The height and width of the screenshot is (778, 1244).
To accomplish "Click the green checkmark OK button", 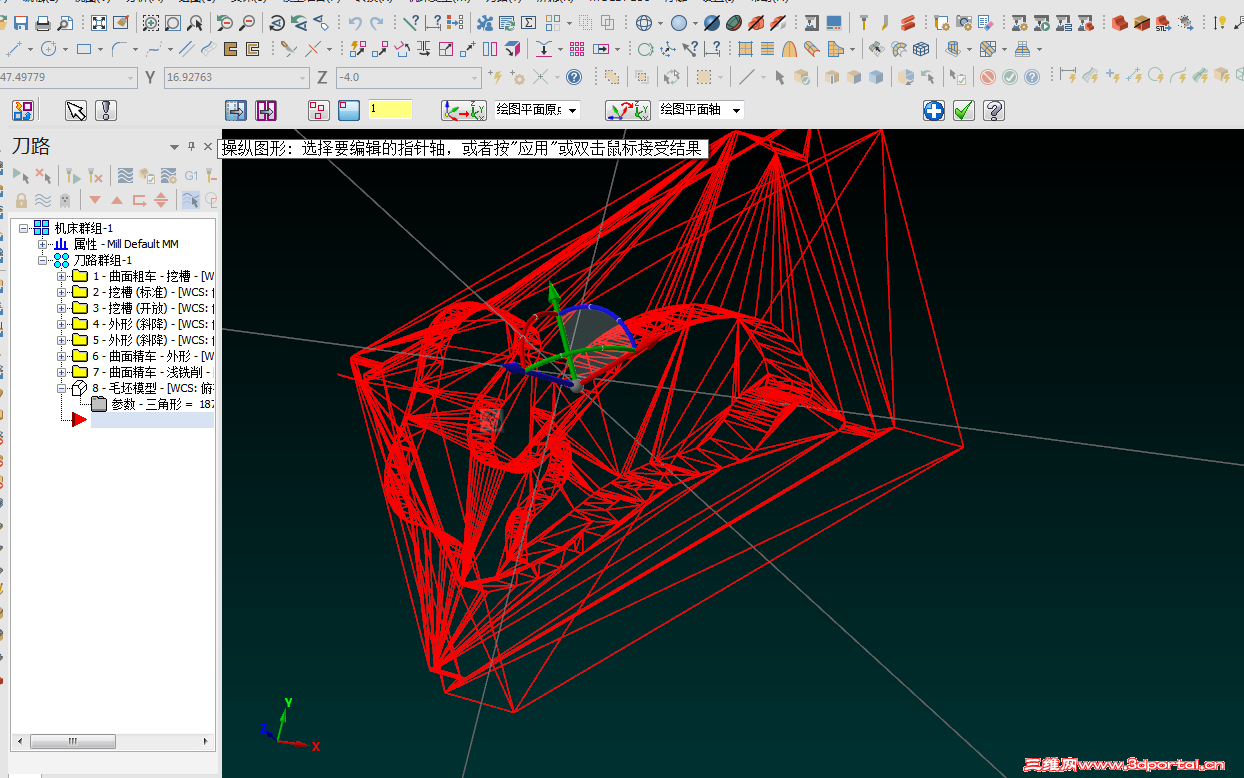I will pos(964,110).
